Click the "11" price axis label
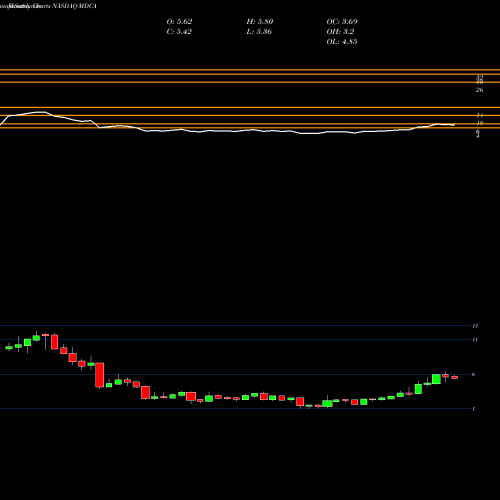500x500 pixels. point(475,339)
